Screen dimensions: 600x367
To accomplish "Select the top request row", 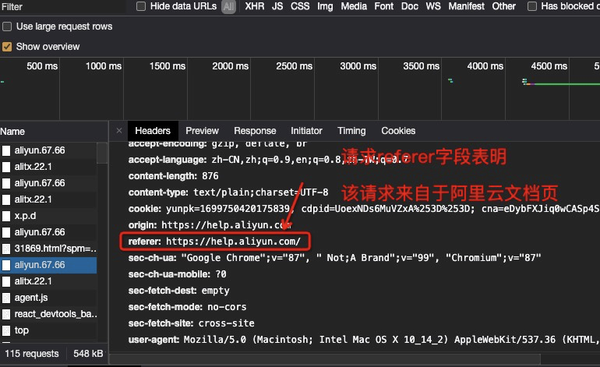I will [49, 331].
